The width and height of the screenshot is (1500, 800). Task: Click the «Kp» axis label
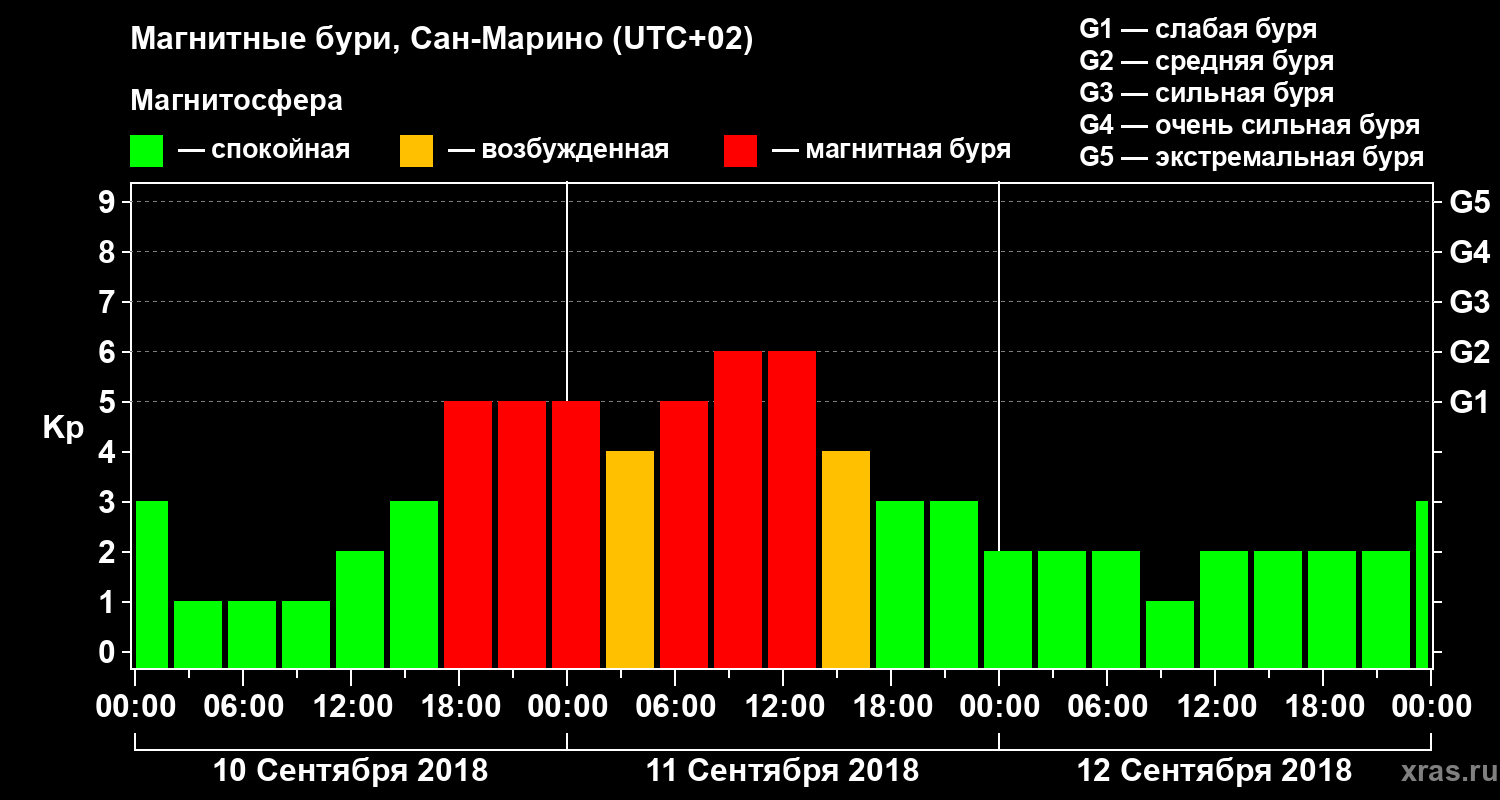tap(63, 427)
